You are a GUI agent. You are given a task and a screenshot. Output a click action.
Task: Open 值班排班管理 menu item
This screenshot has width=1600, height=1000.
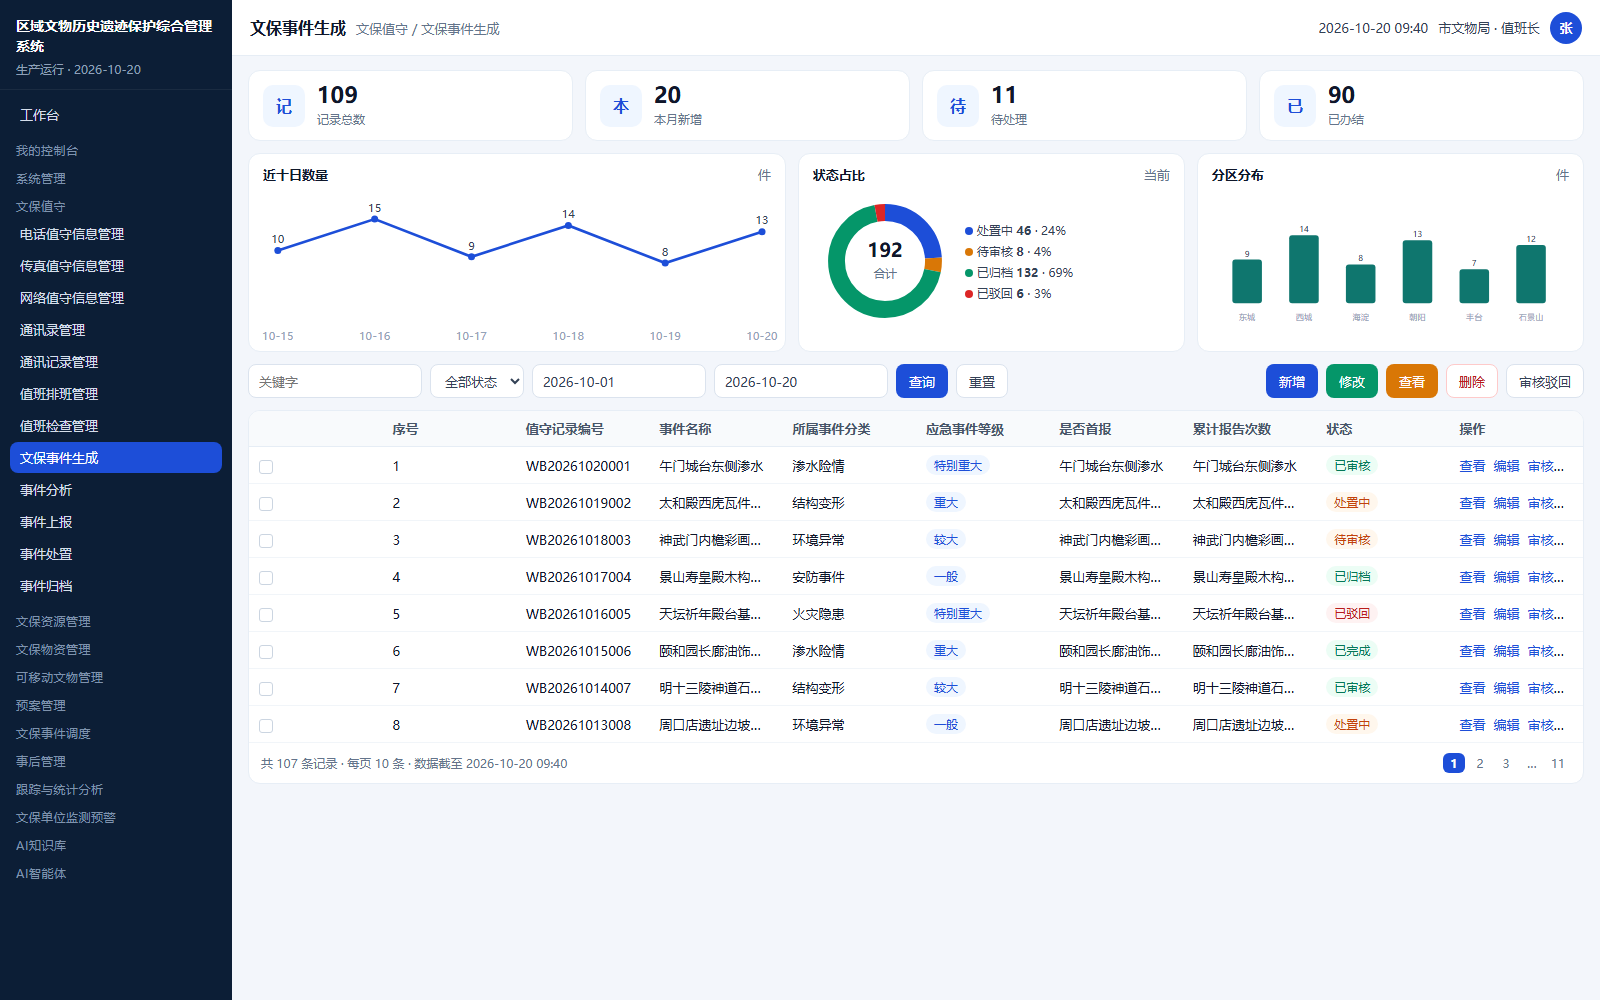coord(116,394)
